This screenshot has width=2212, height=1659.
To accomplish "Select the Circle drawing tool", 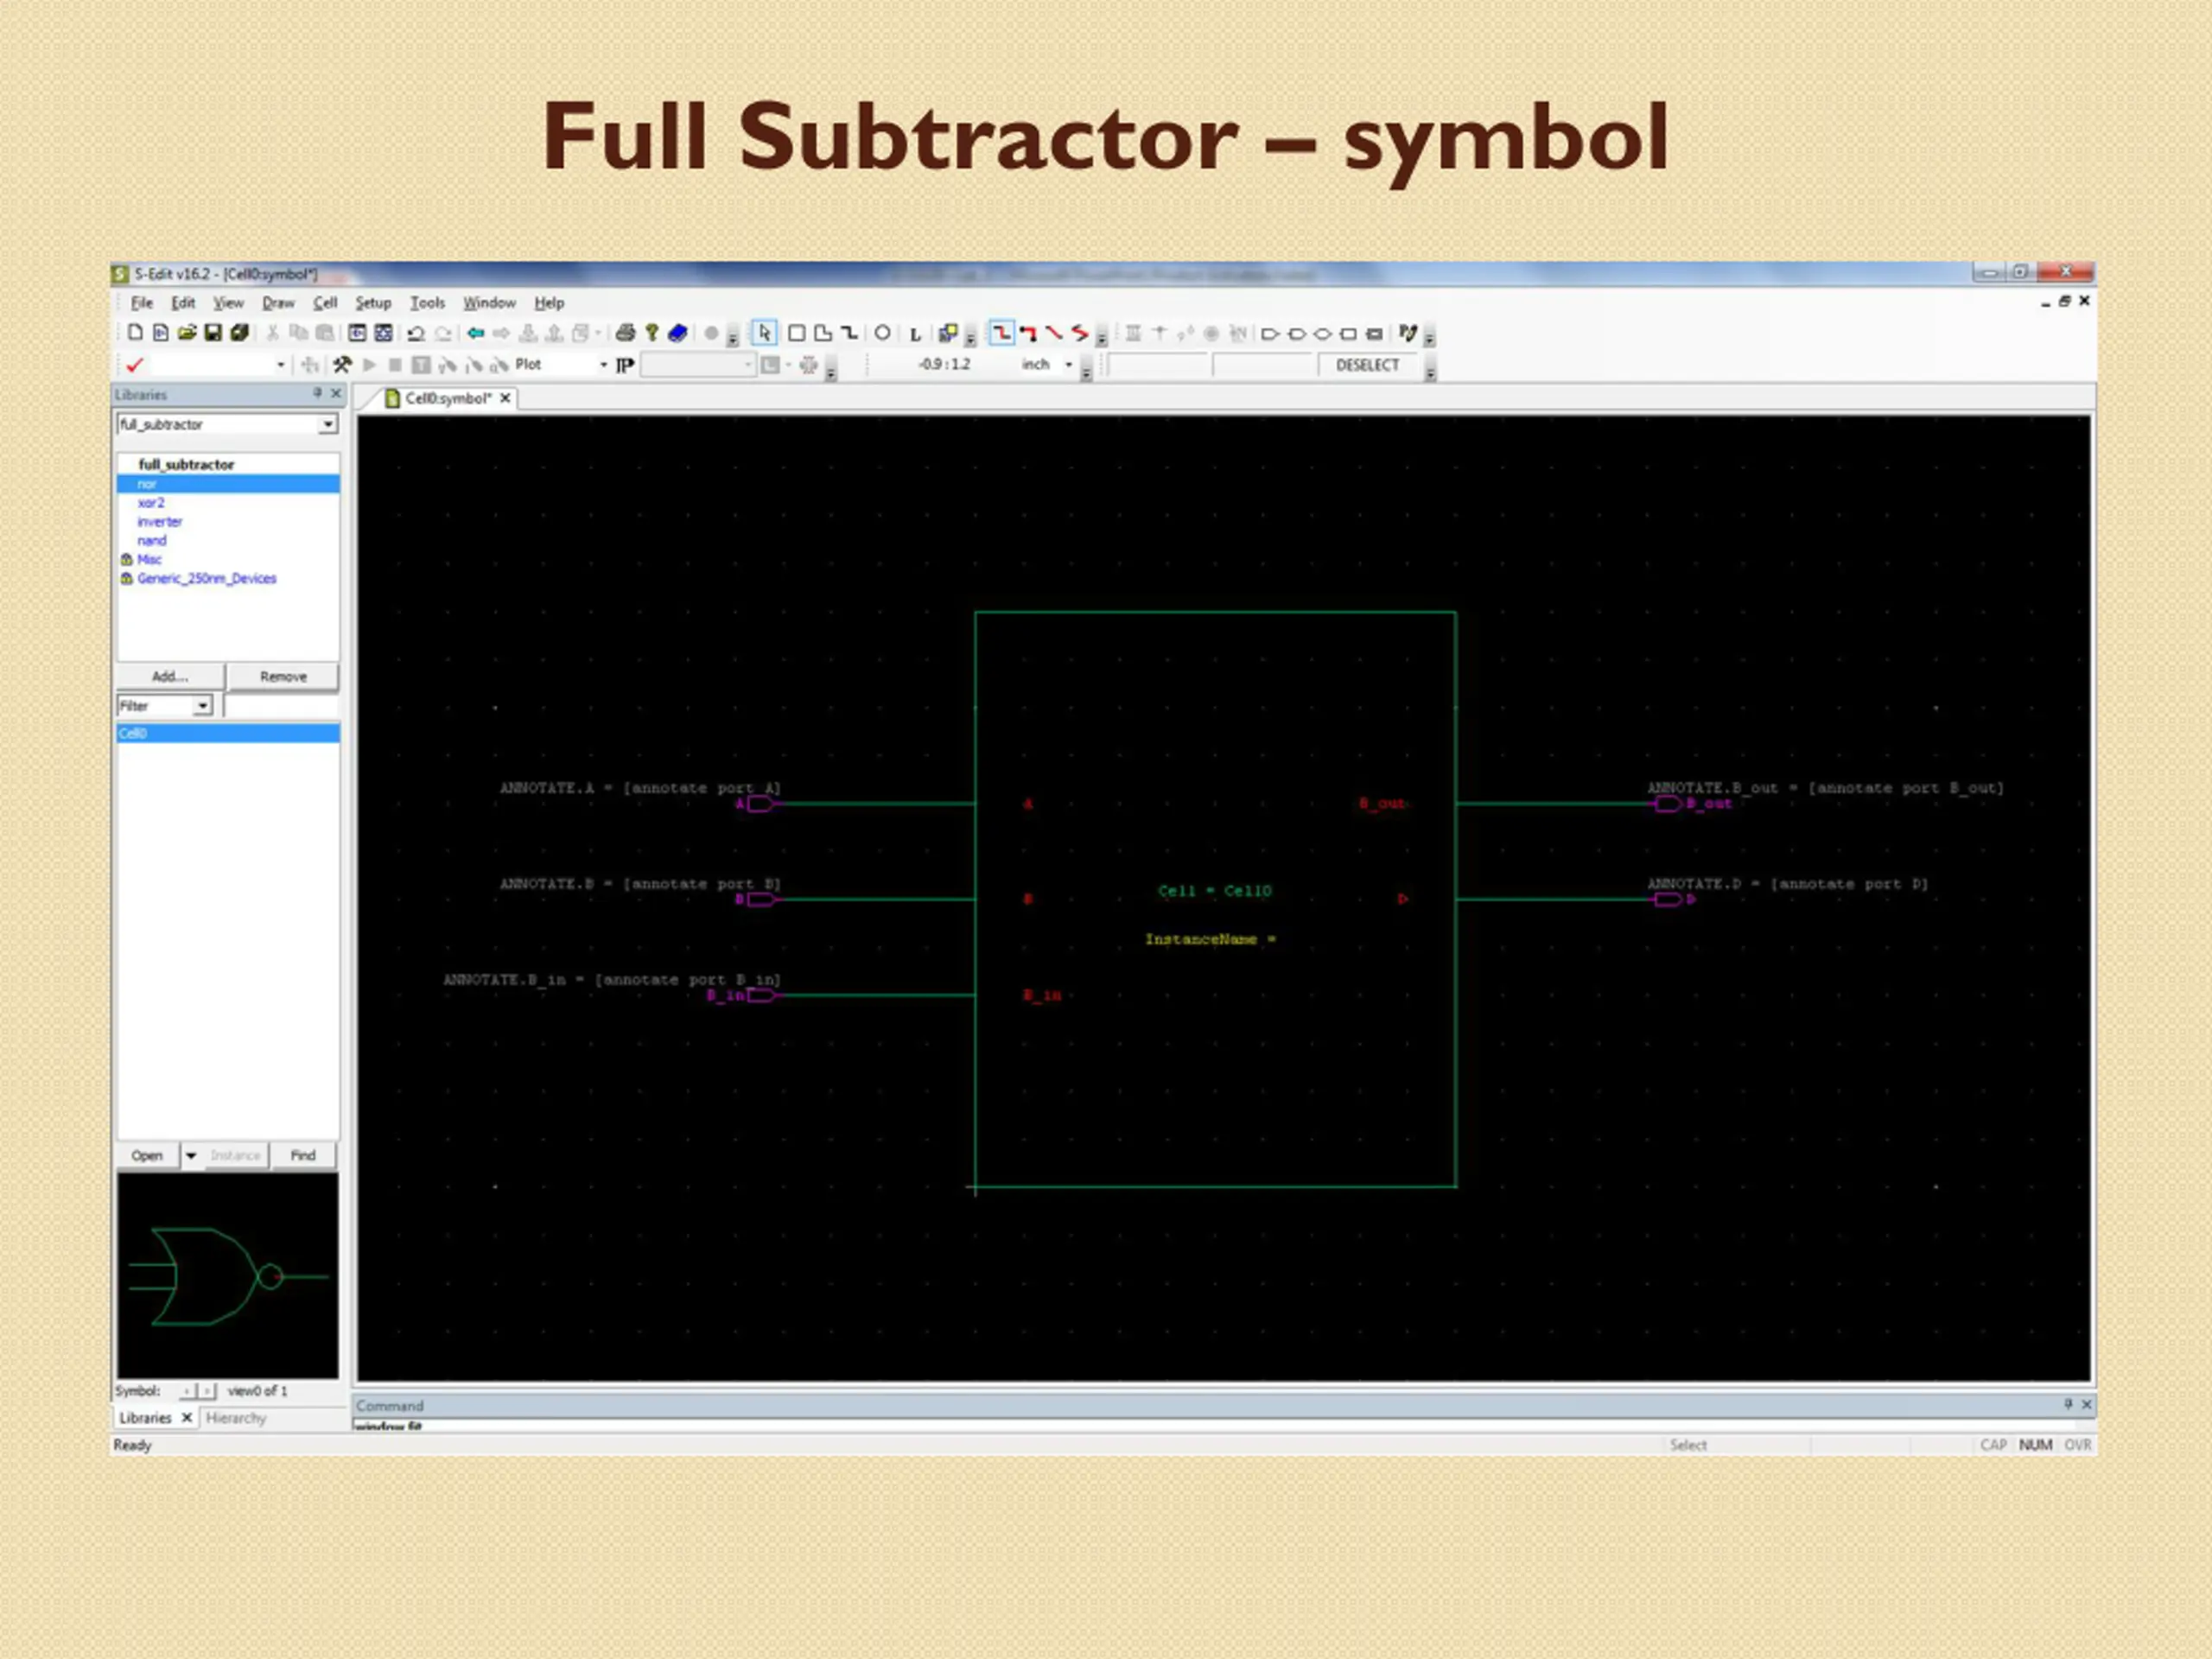I will [x=882, y=333].
